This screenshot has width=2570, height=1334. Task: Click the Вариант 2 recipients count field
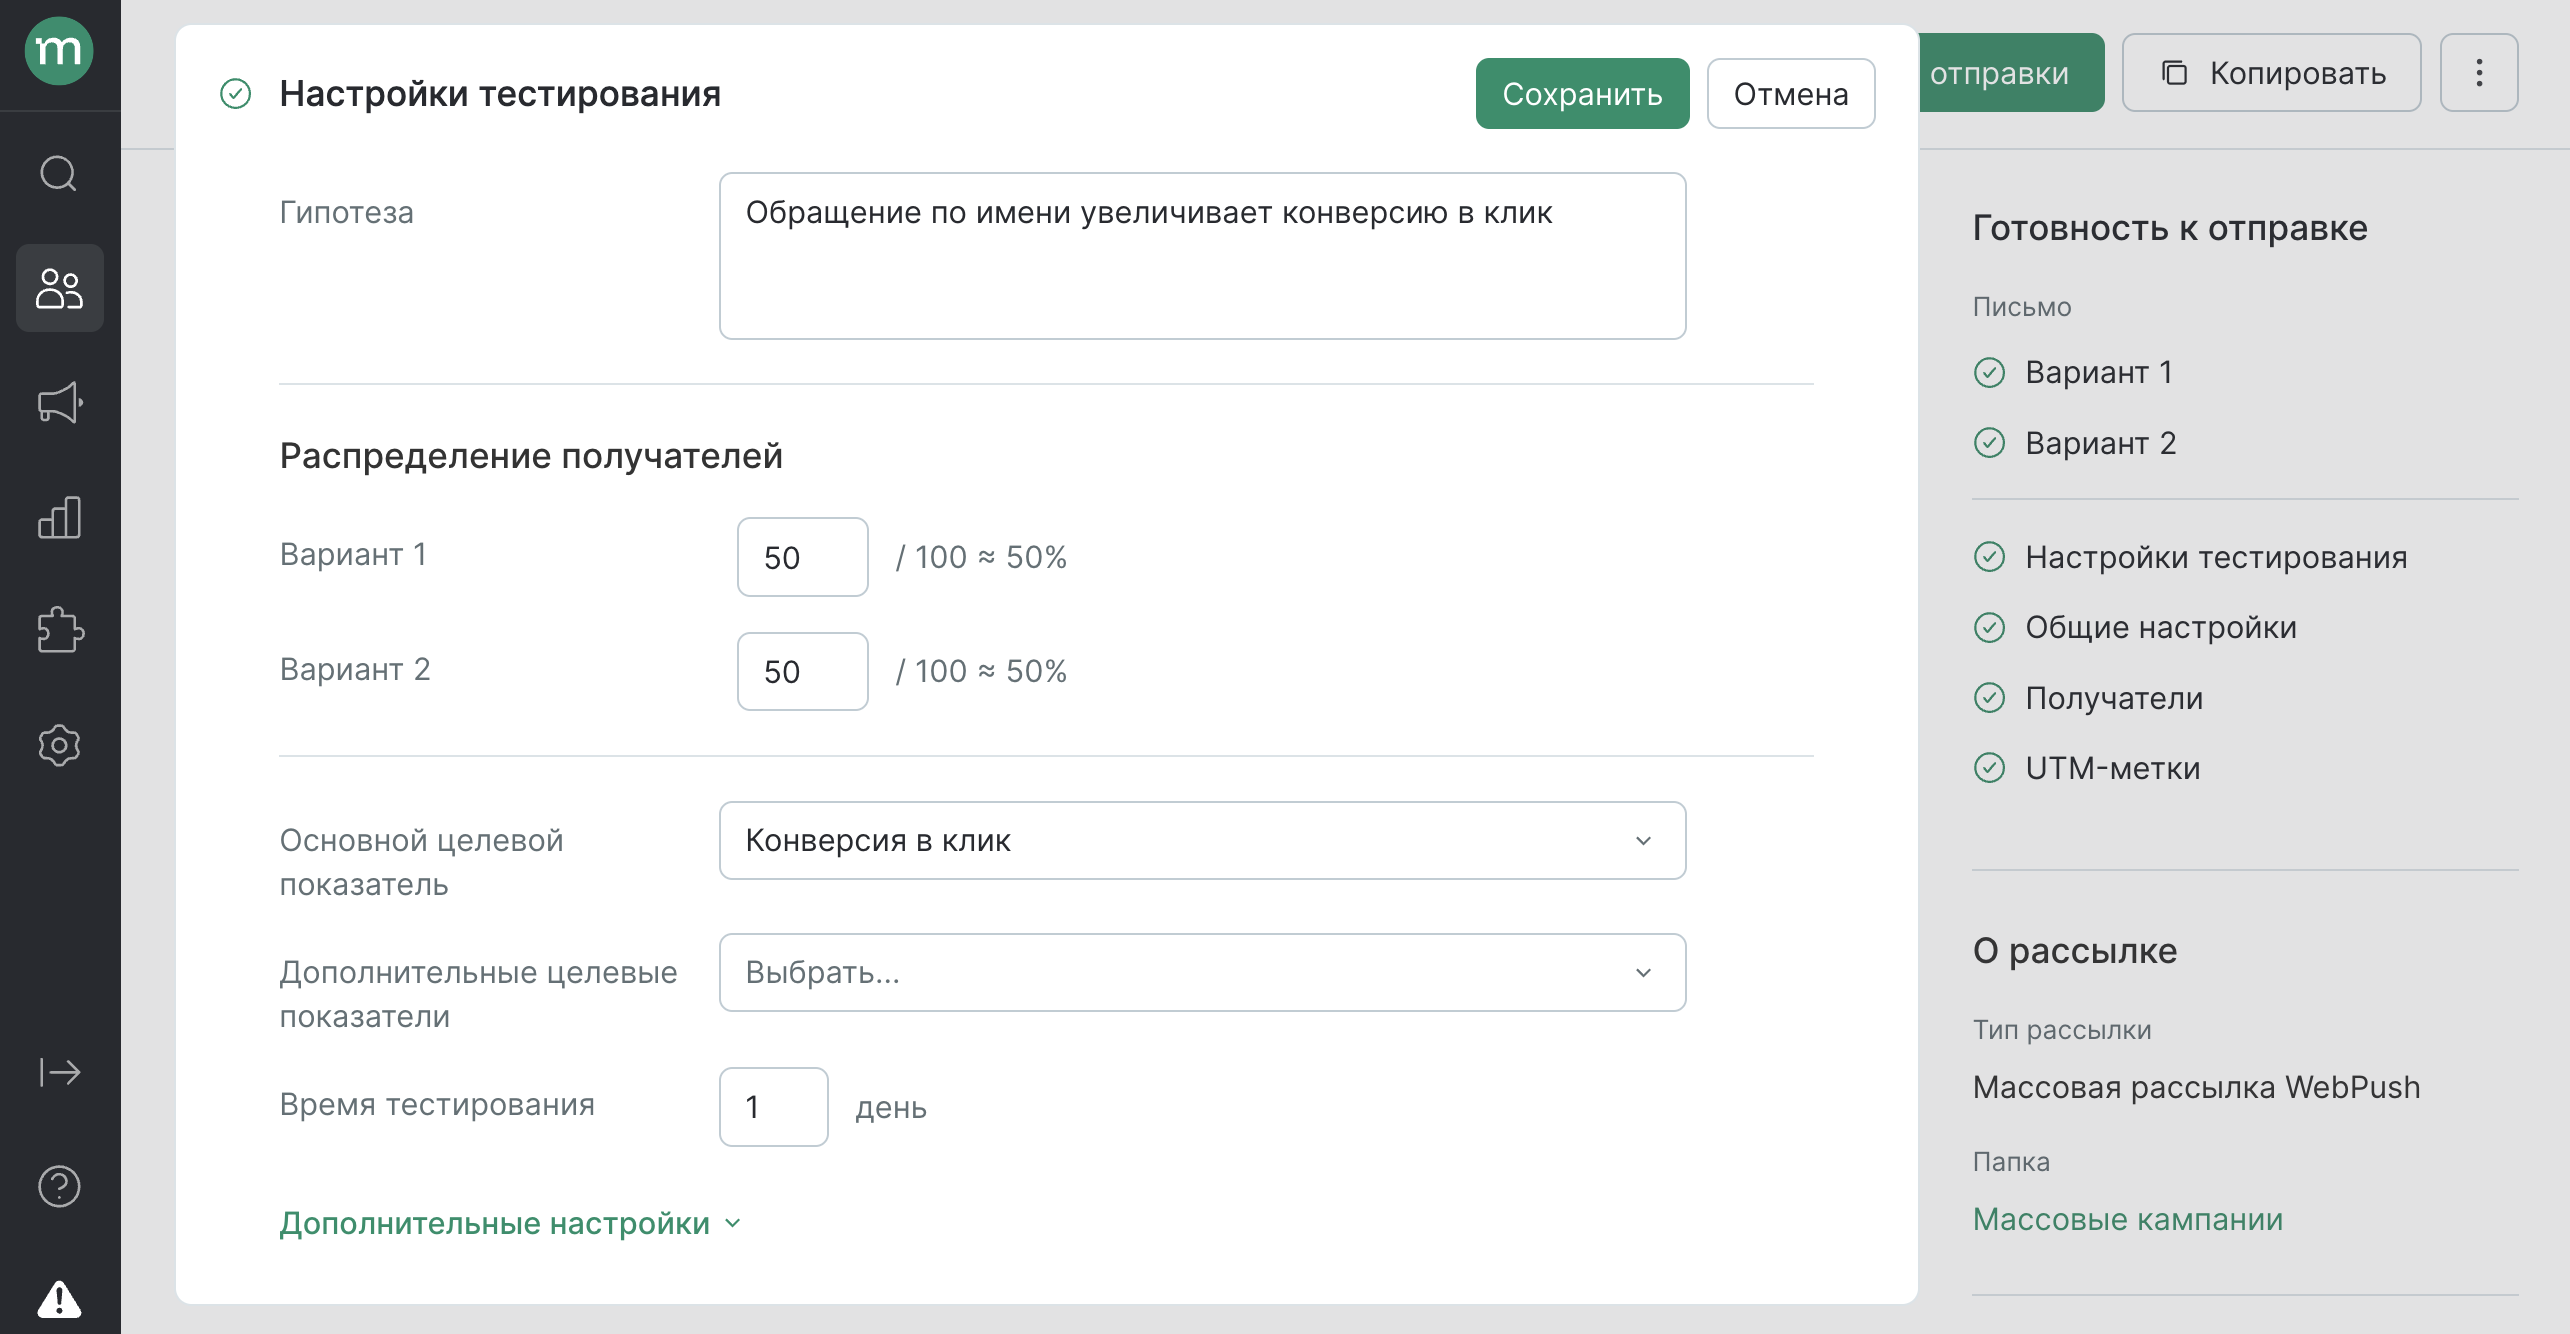click(x=802, y=672)
